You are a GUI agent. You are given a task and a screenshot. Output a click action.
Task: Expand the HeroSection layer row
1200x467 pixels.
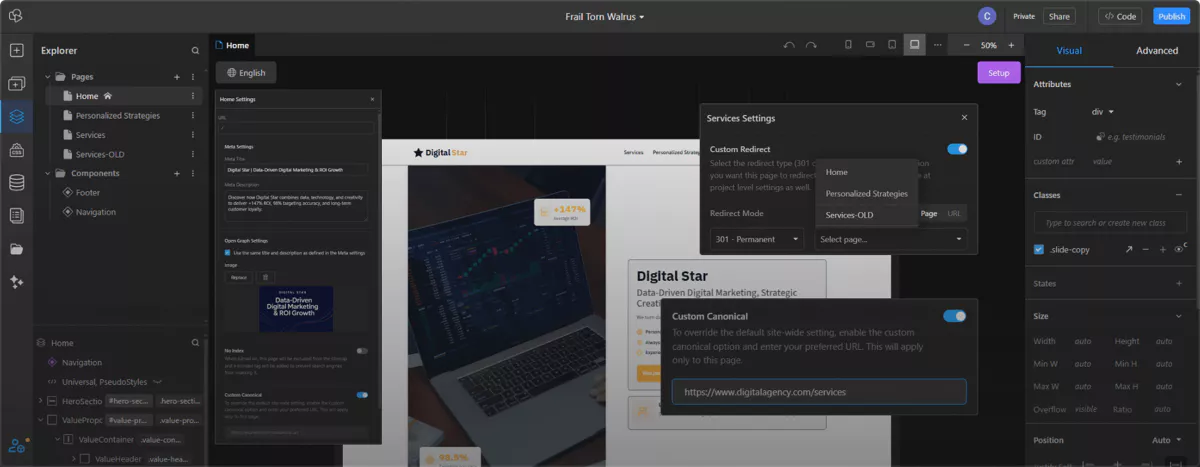(x=40, y=400)
